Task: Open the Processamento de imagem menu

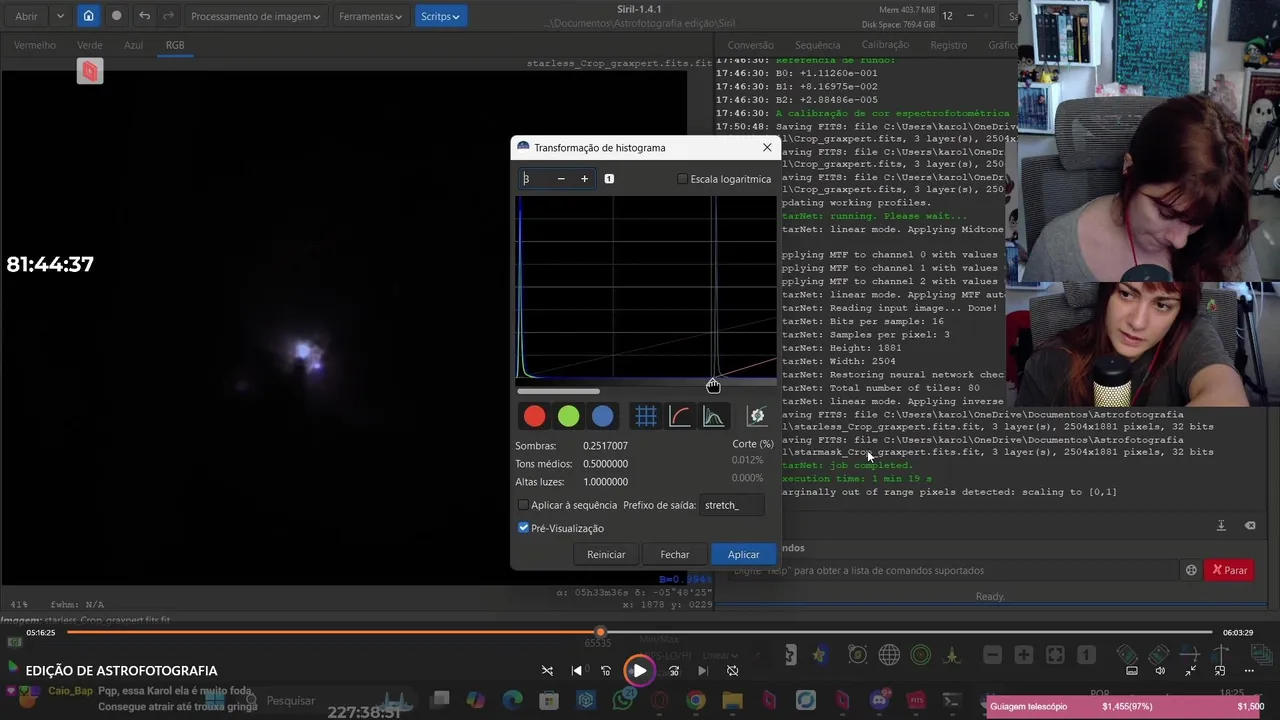Action: pos(255,16)
